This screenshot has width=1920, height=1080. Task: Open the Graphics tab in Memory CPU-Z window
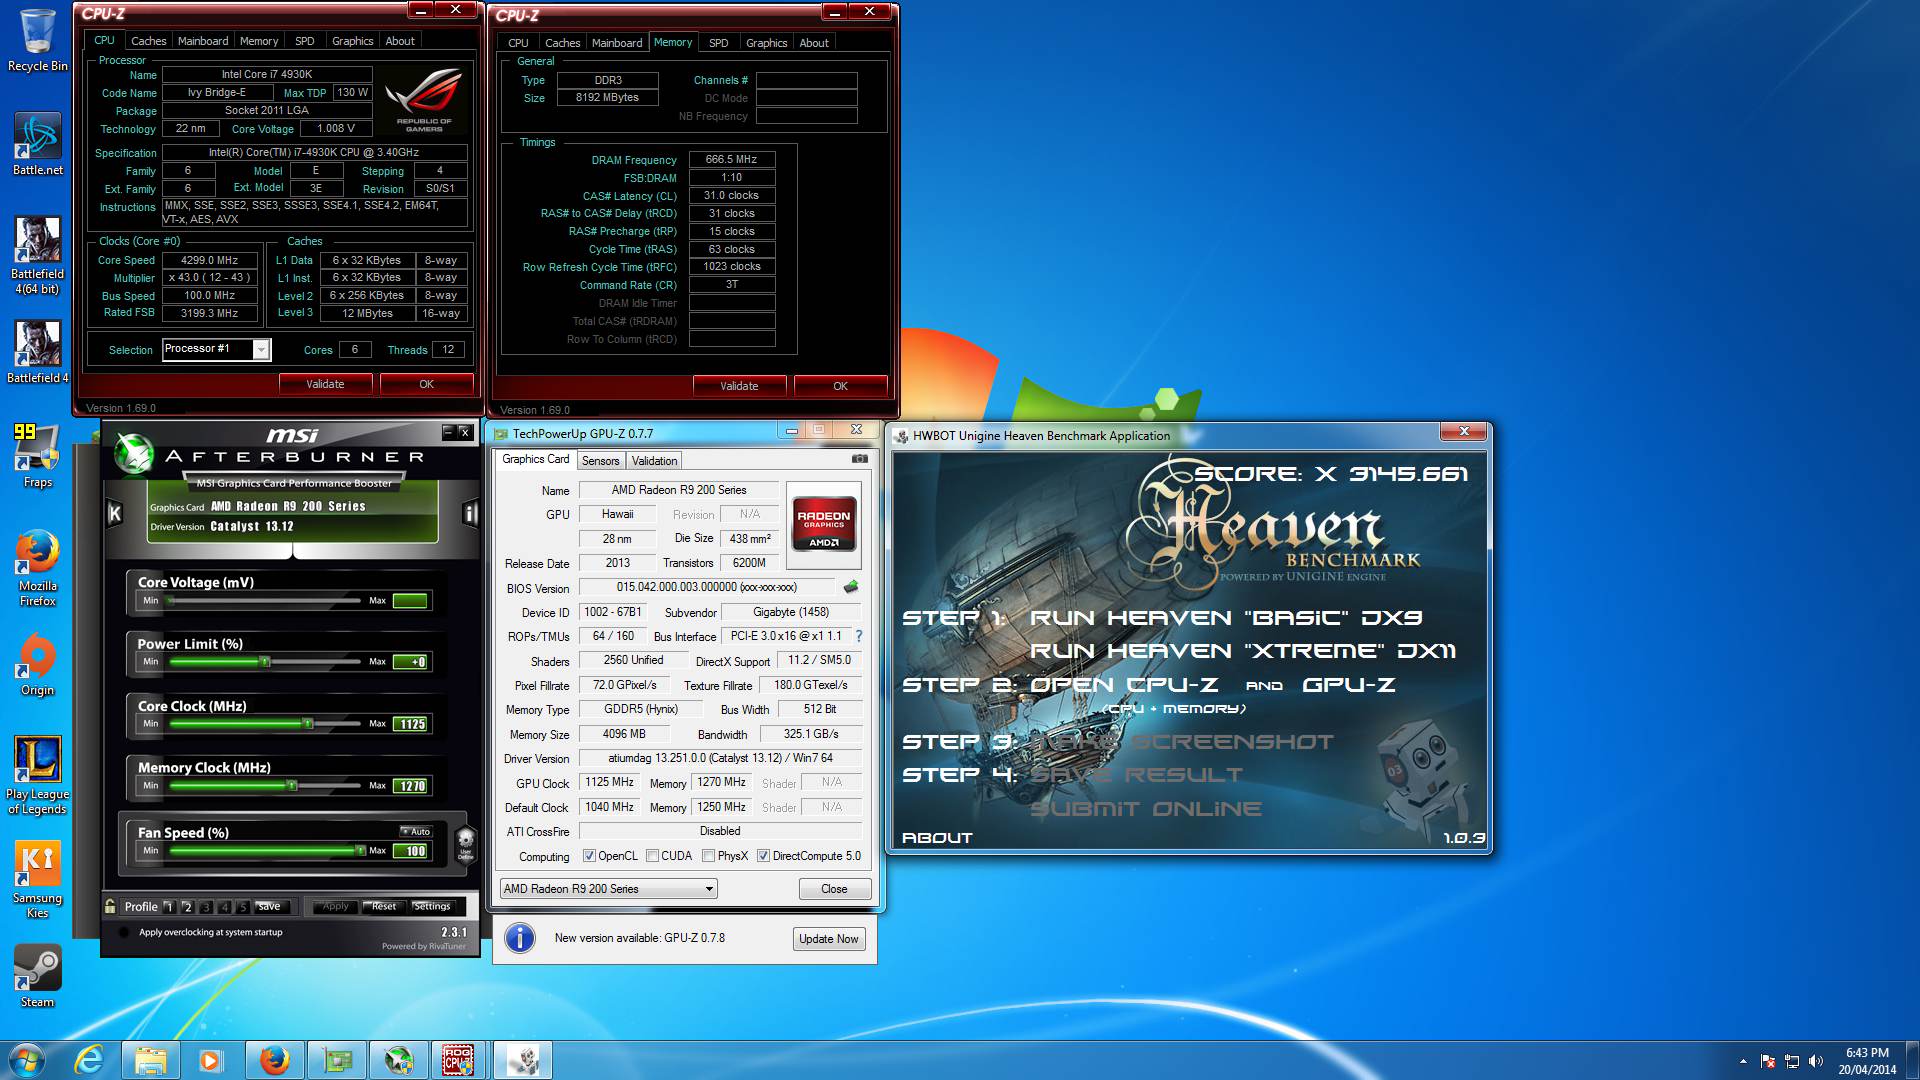click(x=766, y=43)
